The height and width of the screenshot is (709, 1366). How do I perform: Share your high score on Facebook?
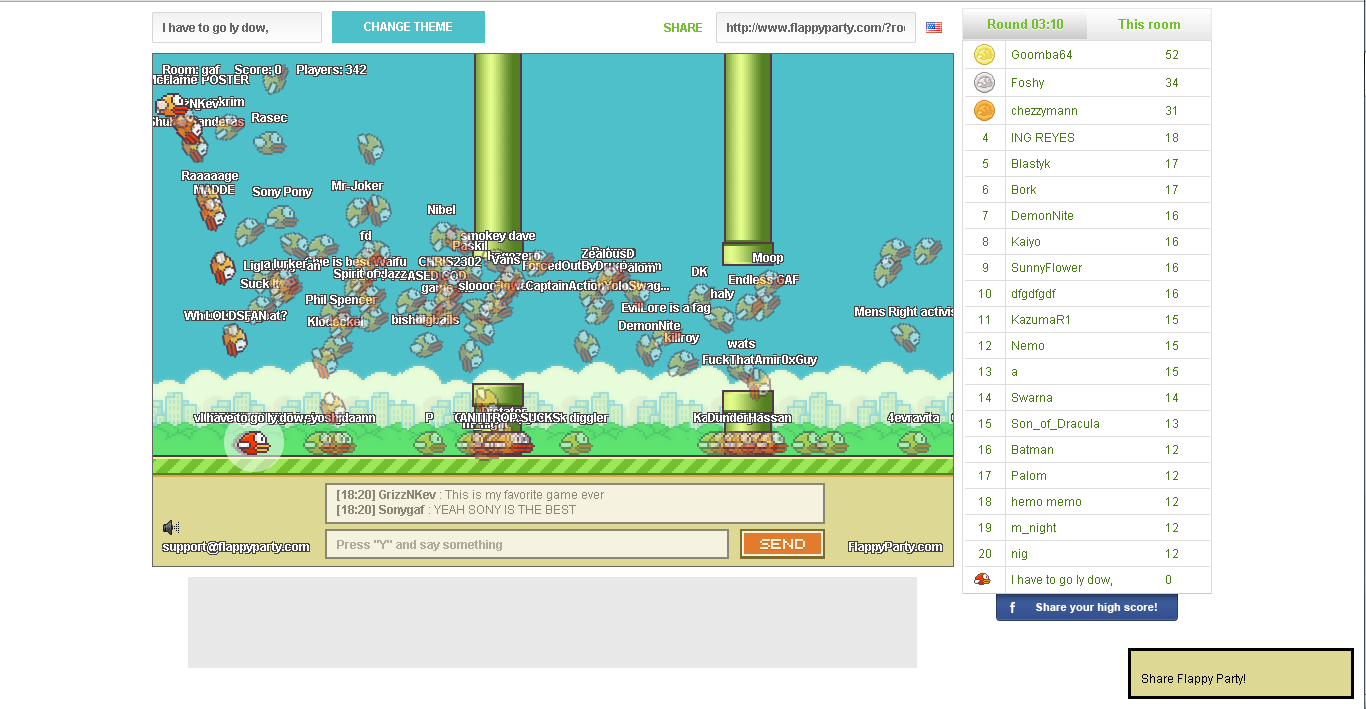[1087, 607]
